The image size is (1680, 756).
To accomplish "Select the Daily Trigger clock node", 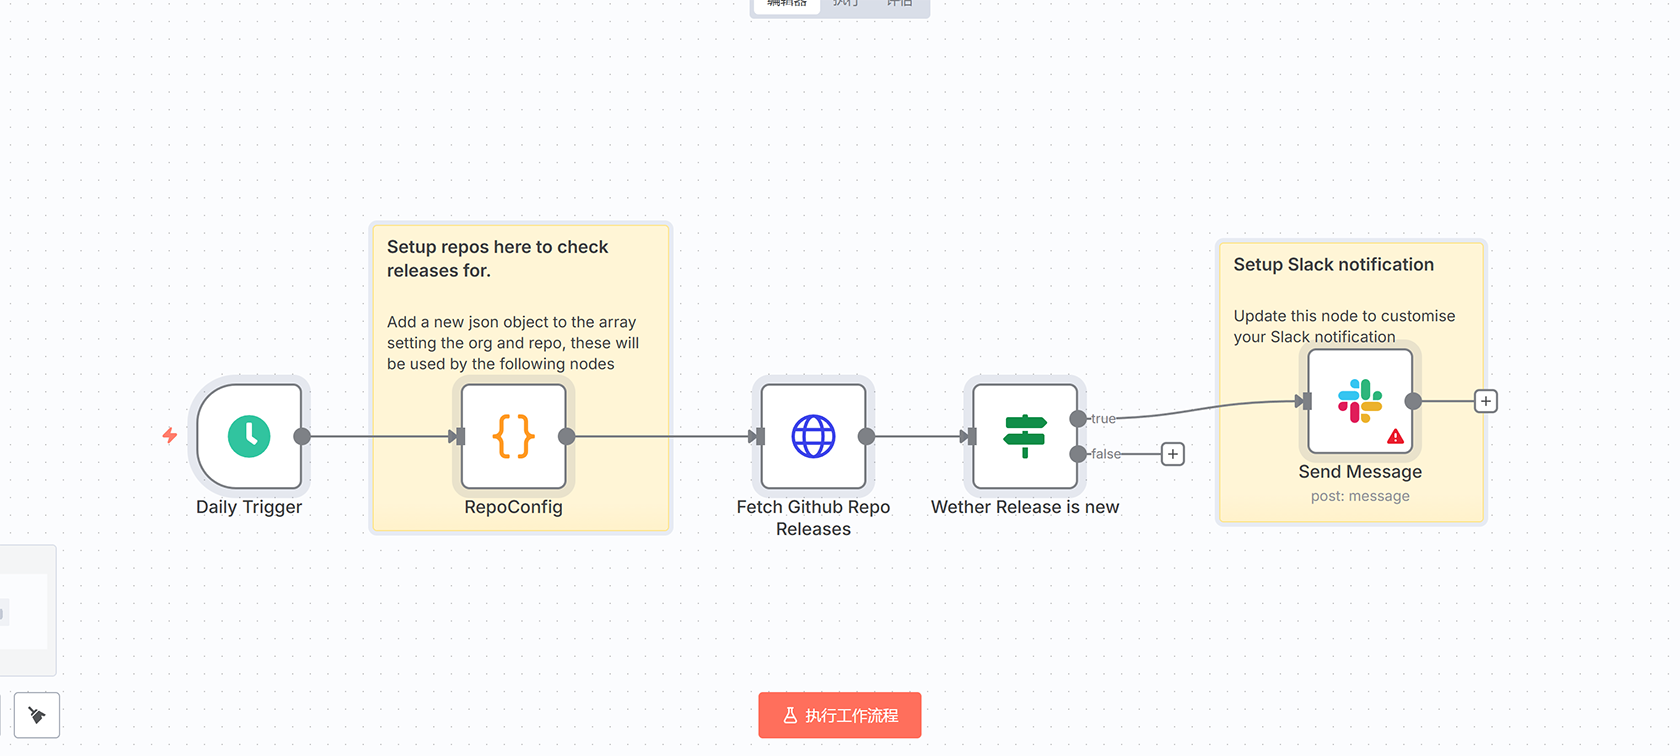I will coord(249,437).
